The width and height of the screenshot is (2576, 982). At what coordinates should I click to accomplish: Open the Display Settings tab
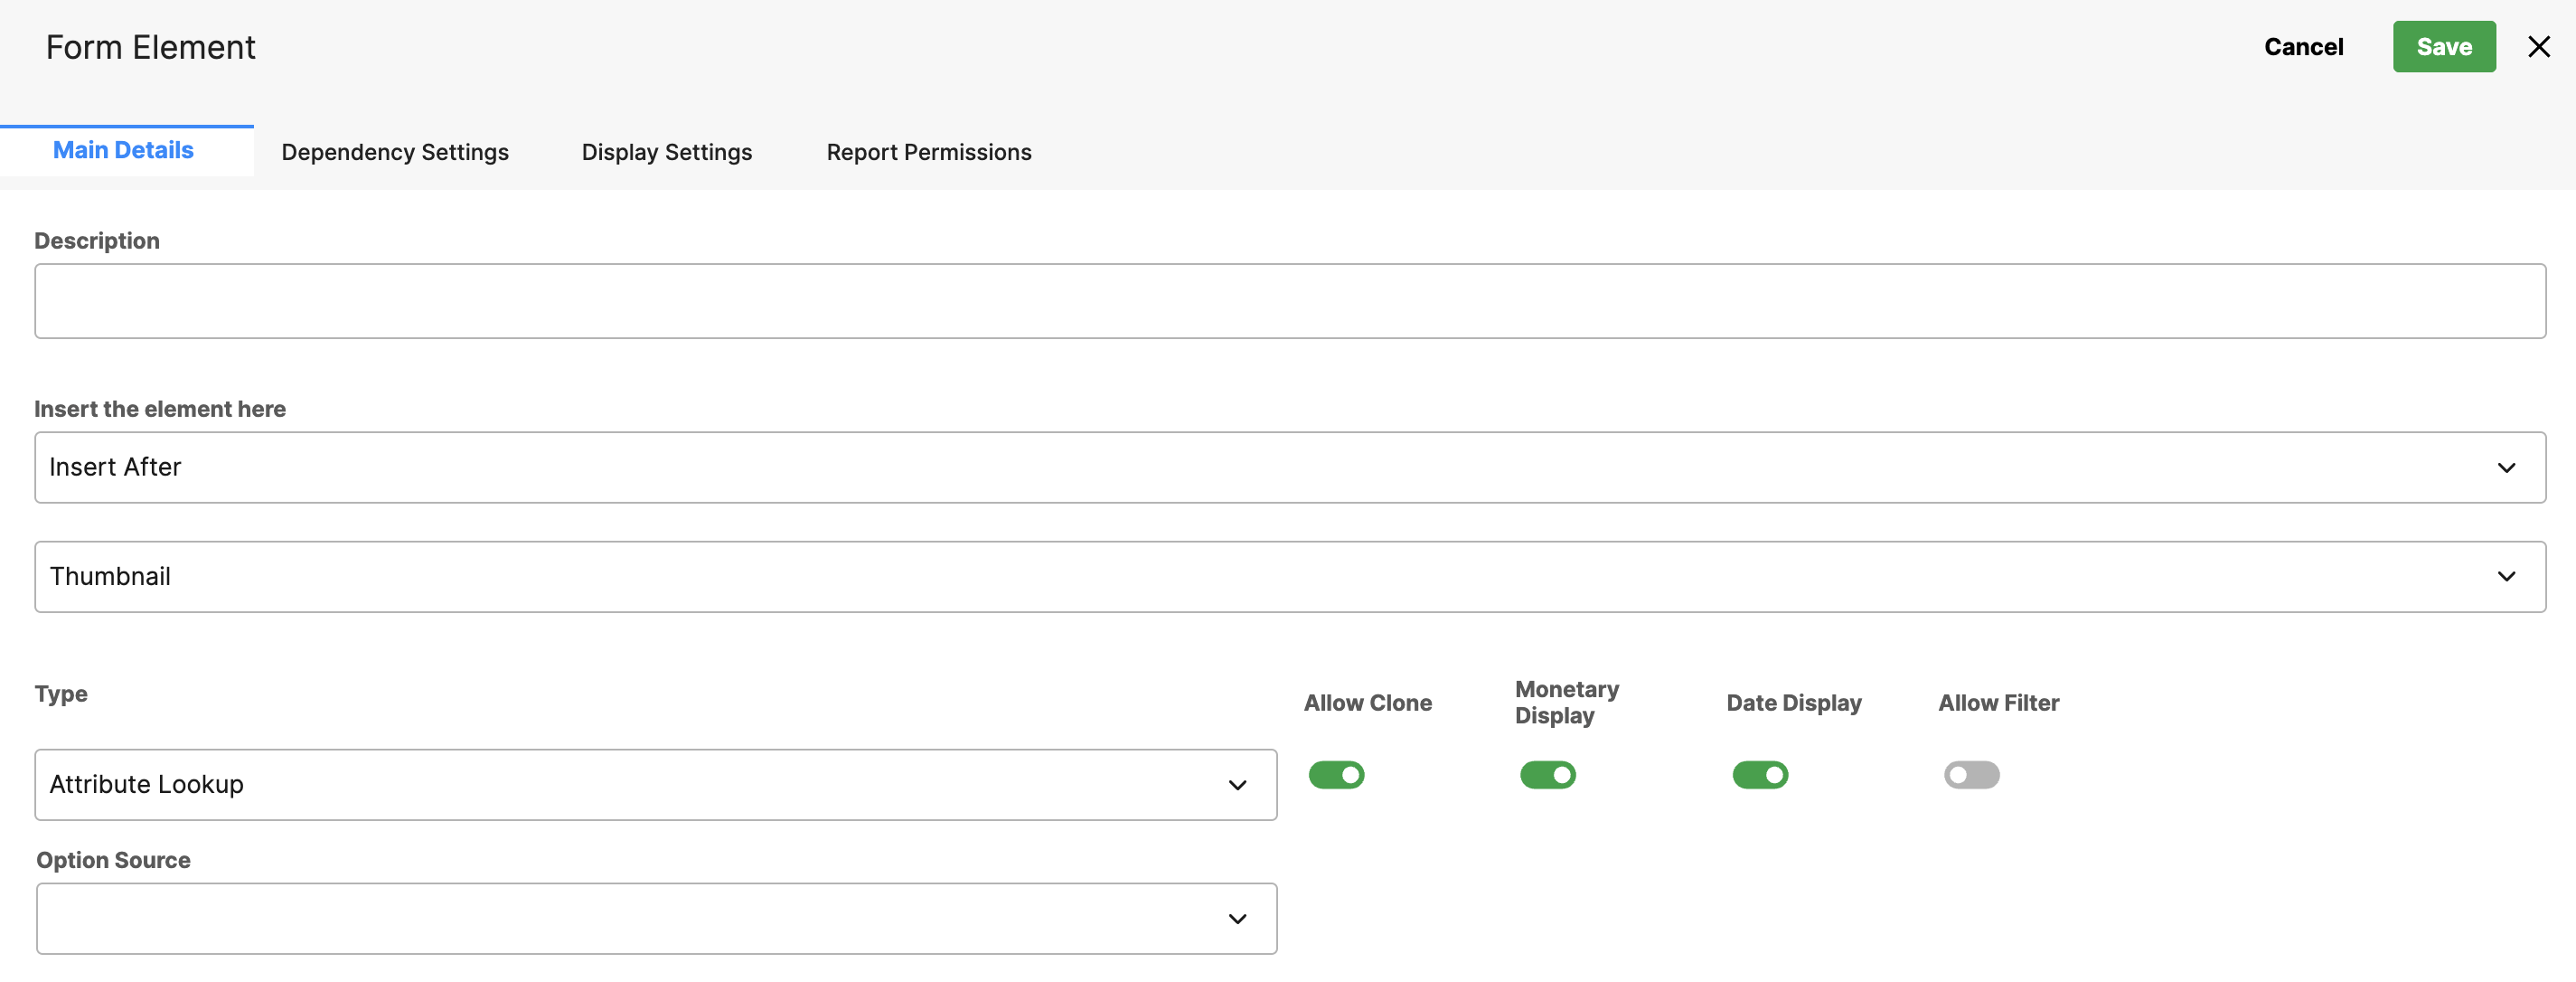pyautogui.click(x=667, y=152)
